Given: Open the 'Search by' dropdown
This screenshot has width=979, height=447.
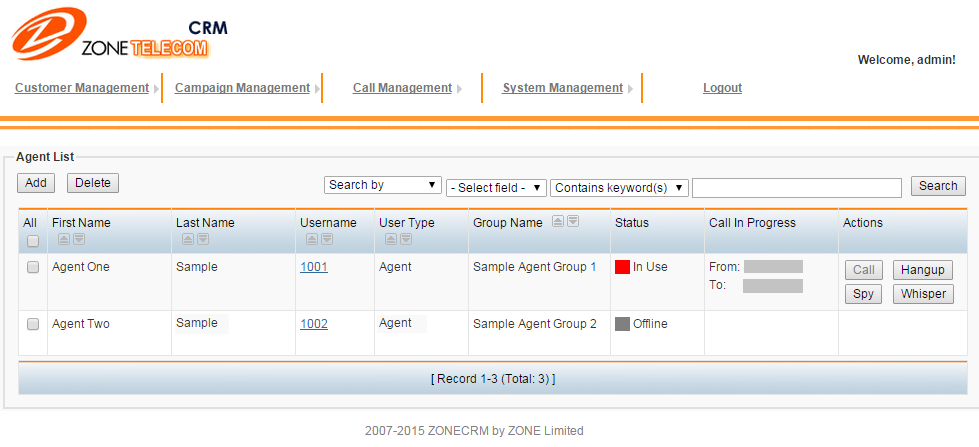Looking at the screenshot, I should [383, 185].
